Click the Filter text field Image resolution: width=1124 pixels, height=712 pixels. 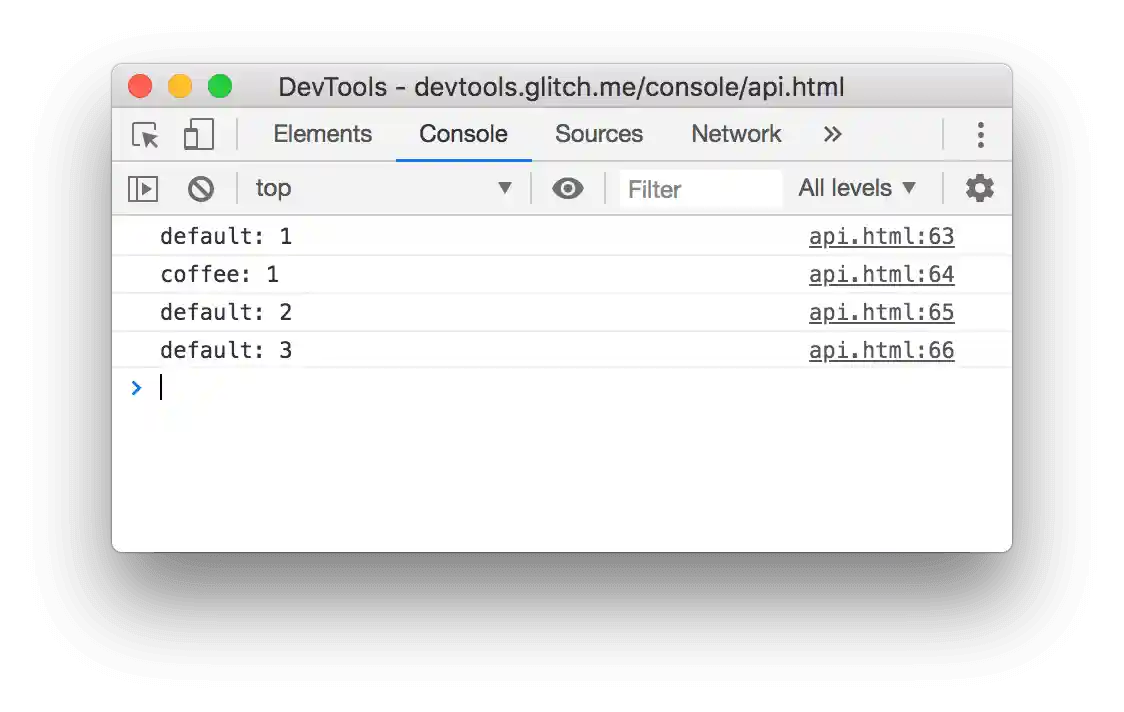coord(700,189)
